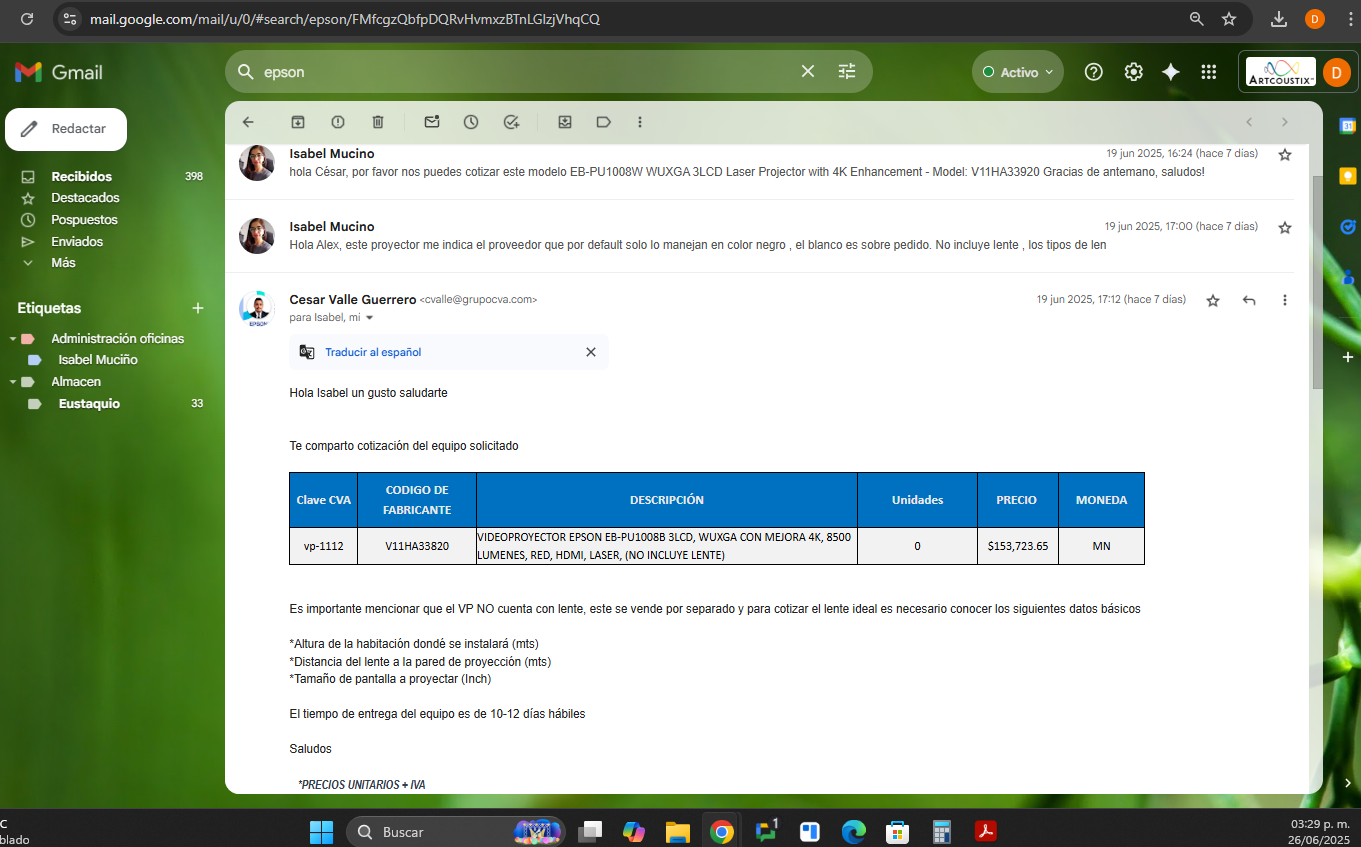The image size is (1361, 847).
Task: Show recipient details for para Isabel
Action: coord(369,318)
